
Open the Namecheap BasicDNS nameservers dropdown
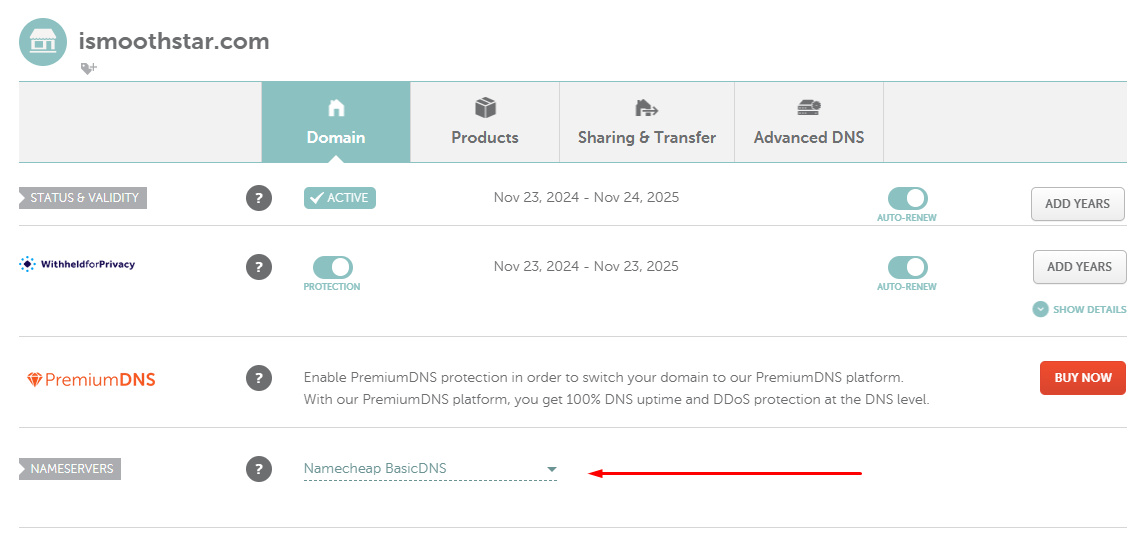(x=430, y=469)
